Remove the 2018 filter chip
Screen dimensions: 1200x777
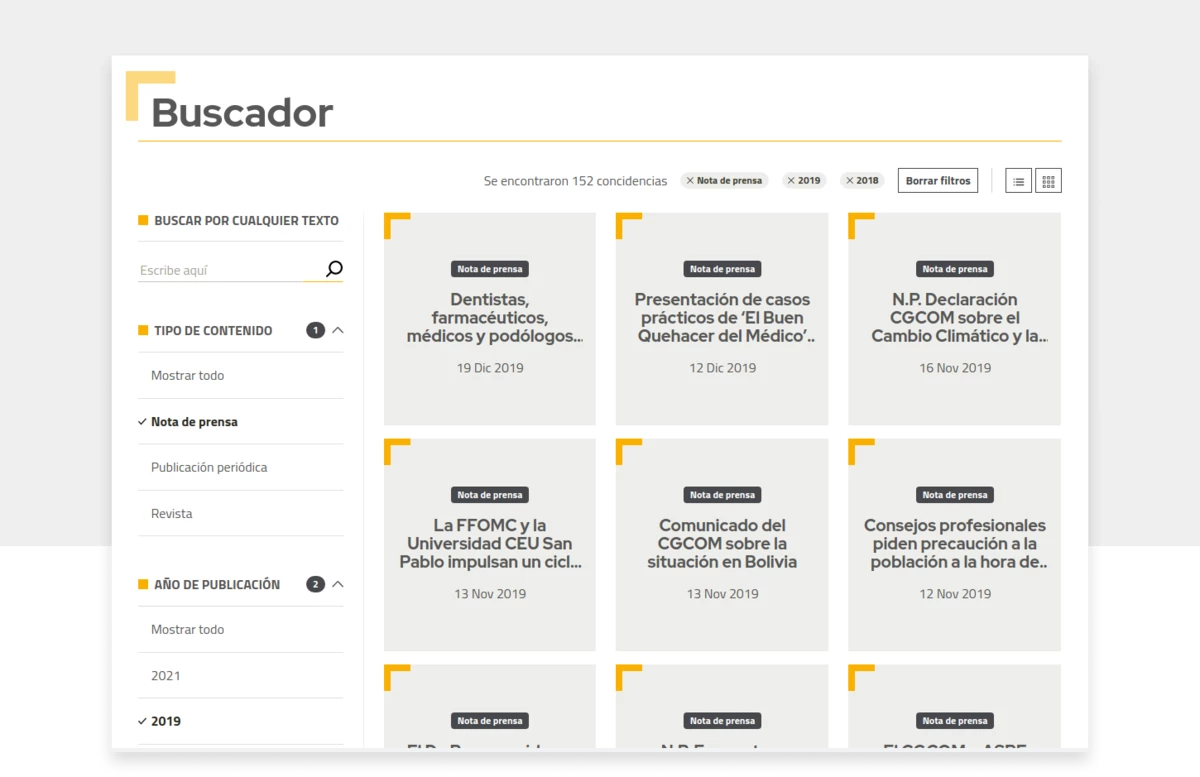(850, 181)
